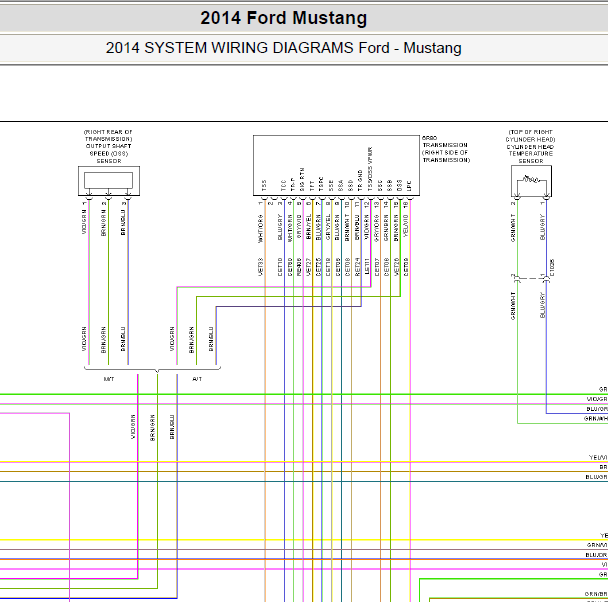Click the "2014 SYSTEM WIRING DIAGRAMS Ford - Mustang" subtitle
This screenshot has width=608, height=602.
(x=283, y=48)
